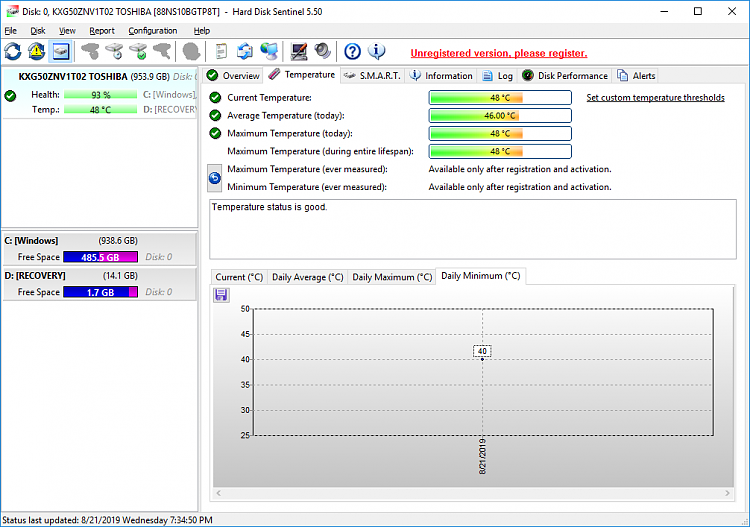
Task: Open the Configuration menu
Action: (153, 31)
